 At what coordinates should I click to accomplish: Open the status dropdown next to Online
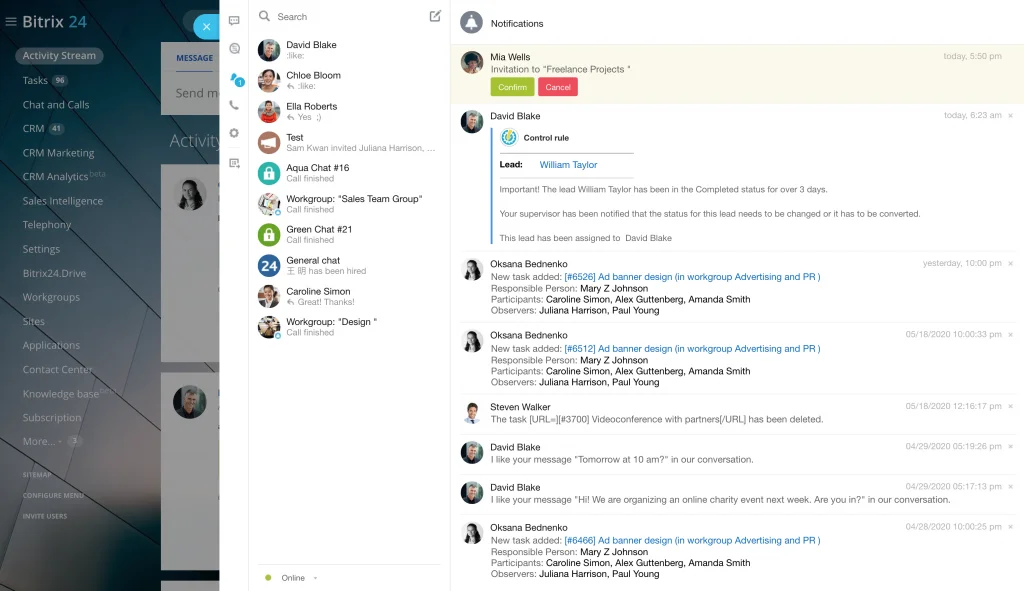tap(315, 578)
